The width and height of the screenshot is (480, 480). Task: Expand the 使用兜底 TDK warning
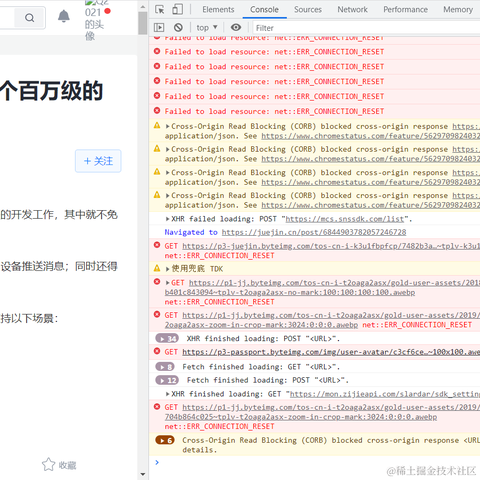tap(168, 269)
